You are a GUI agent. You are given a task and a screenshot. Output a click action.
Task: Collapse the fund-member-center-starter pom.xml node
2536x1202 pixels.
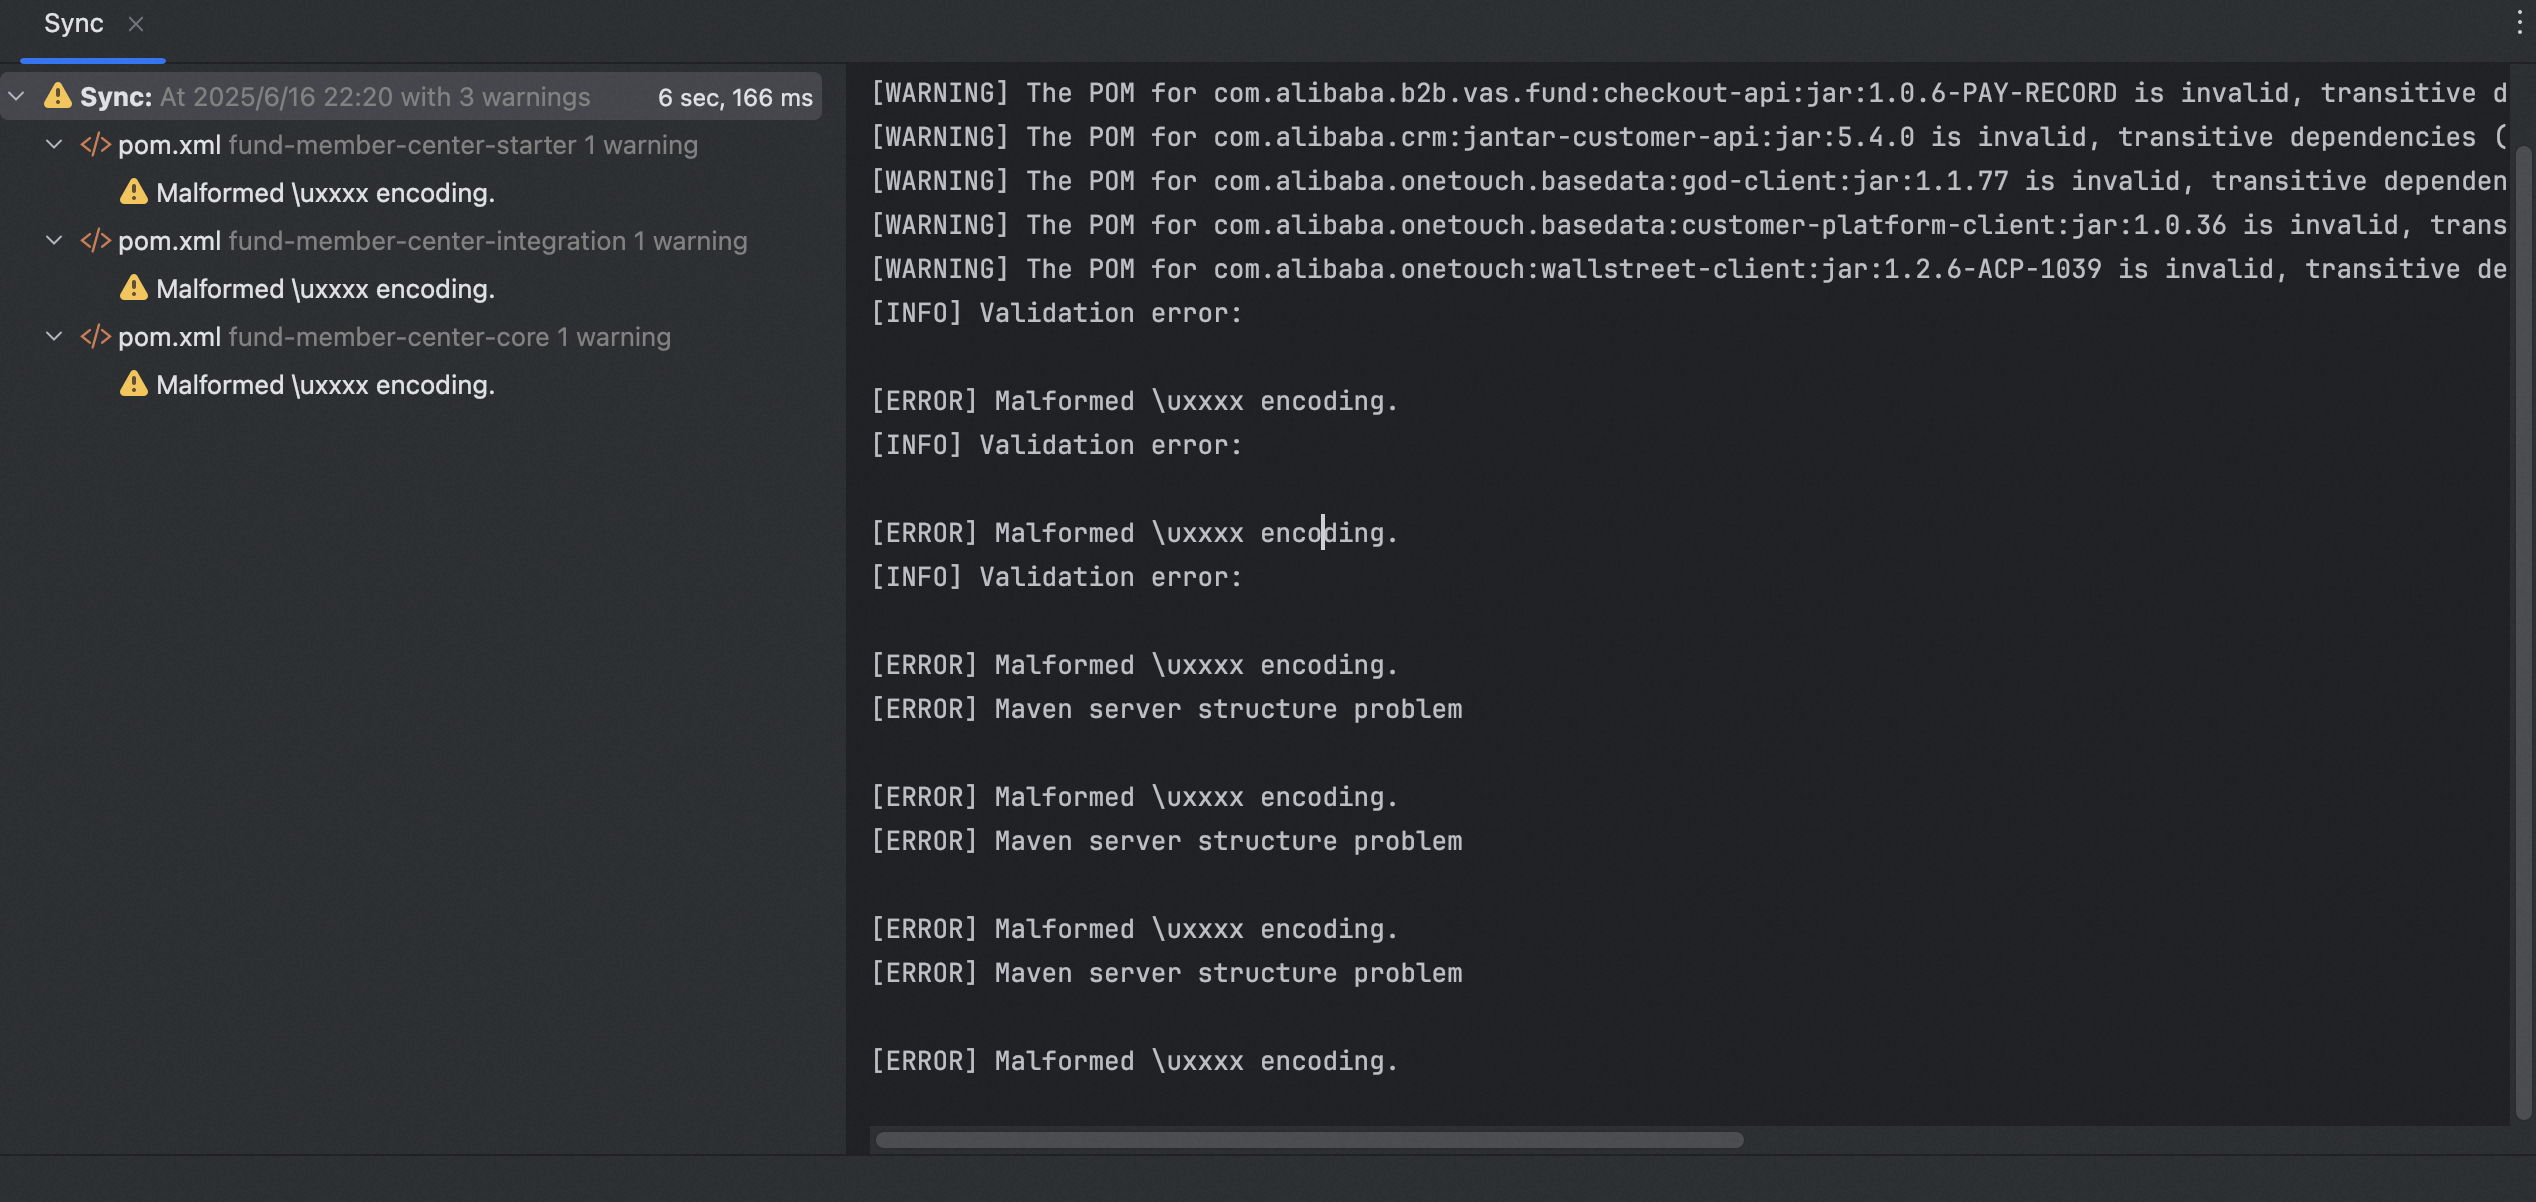point(54,145)
